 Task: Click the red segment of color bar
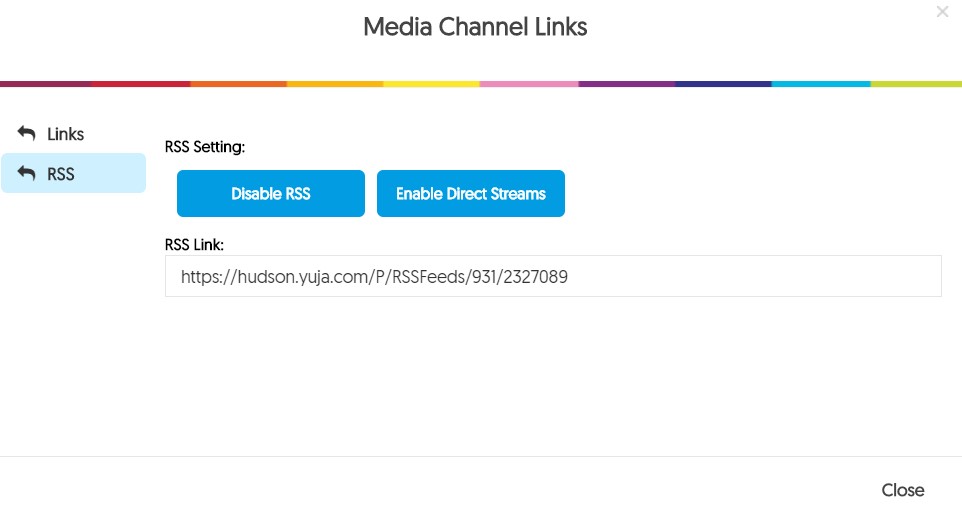pyautogui.click(x=140, y=83)
